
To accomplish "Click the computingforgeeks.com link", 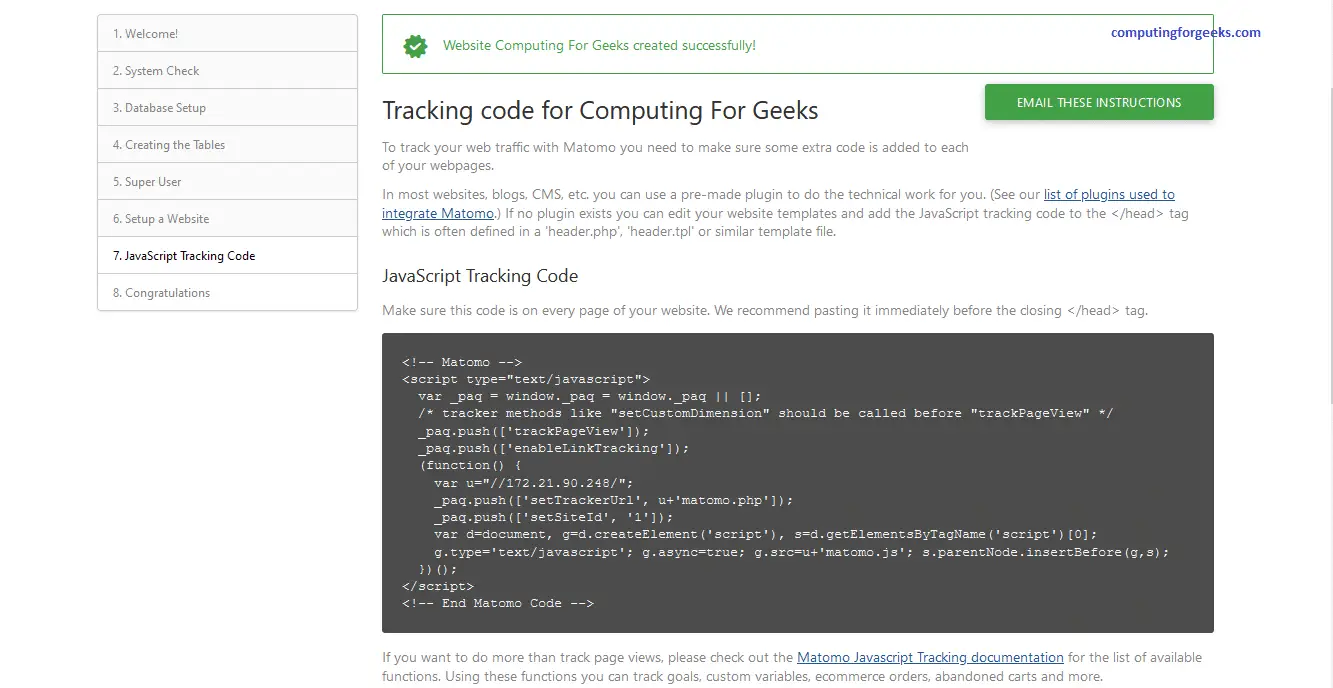I will coord(1184,32).
